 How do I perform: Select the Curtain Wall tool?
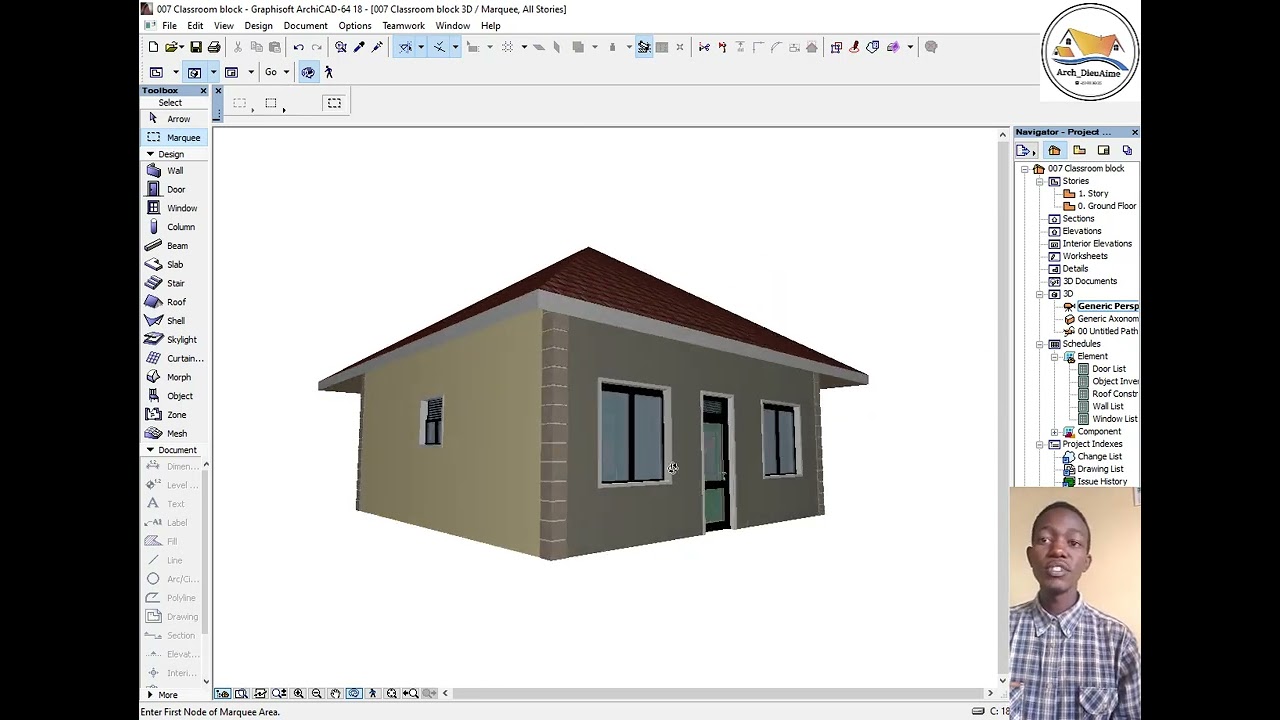coord(175,358)
